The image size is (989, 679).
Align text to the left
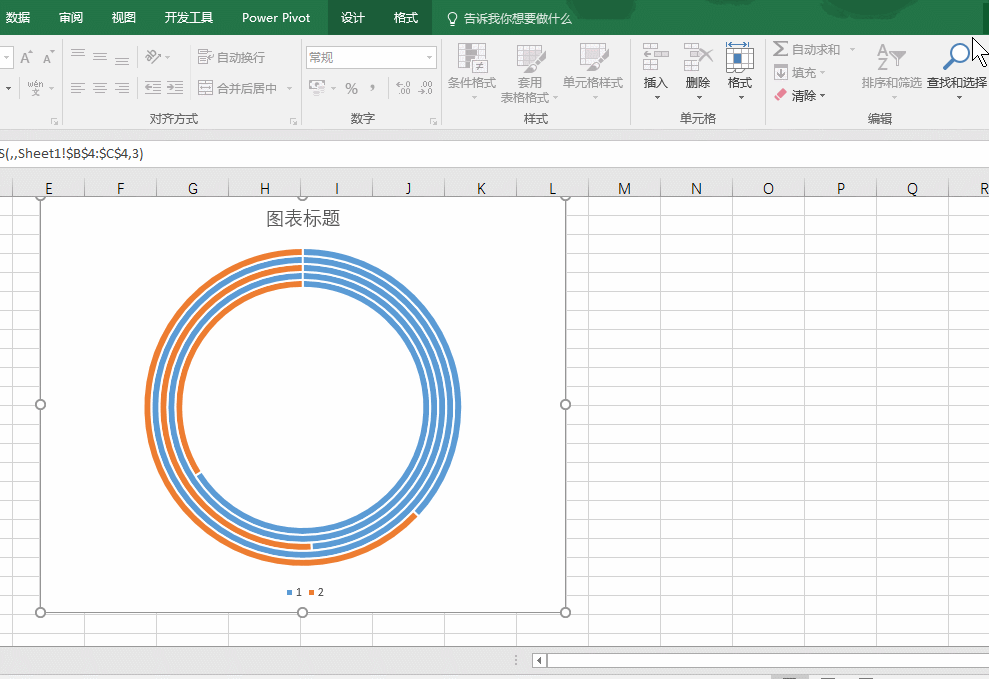pyautogui.click(x=78, y=88)
